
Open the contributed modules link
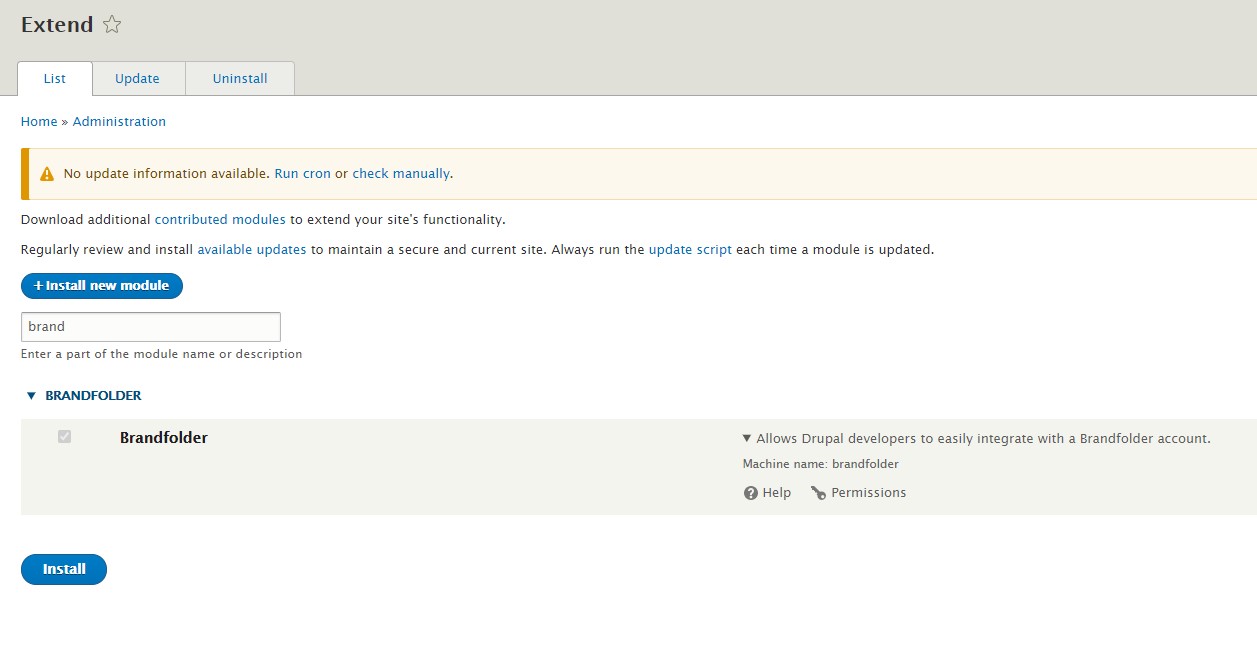pyautogui.click(x=220, y=219)
